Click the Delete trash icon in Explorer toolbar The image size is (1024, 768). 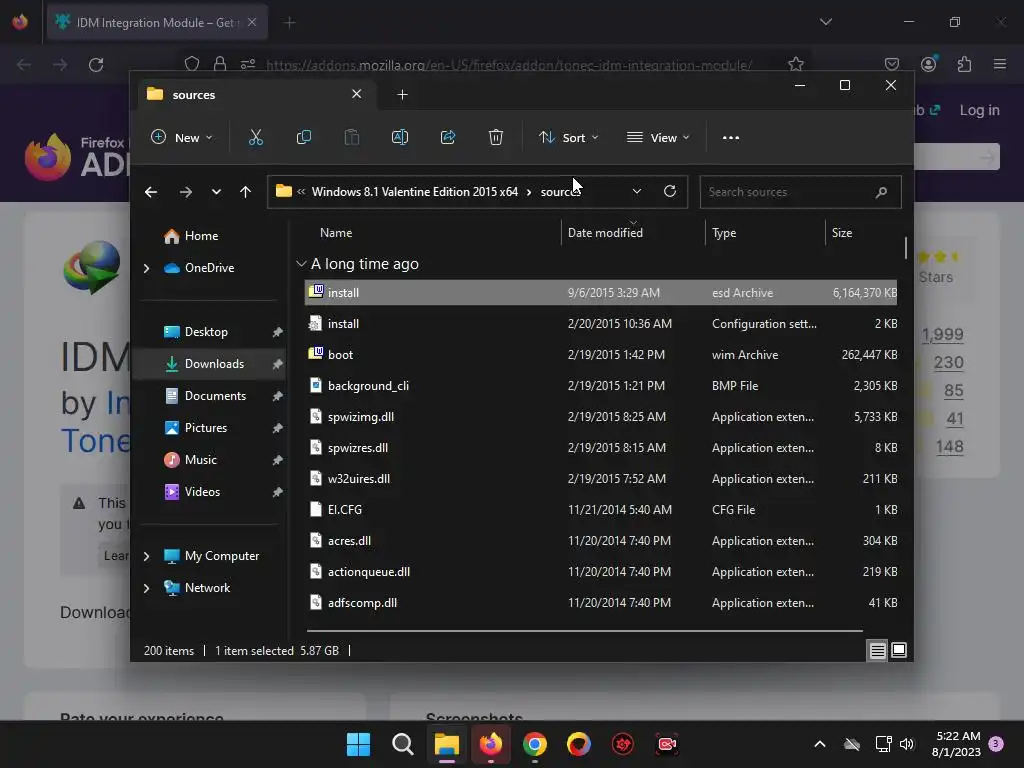496,137
